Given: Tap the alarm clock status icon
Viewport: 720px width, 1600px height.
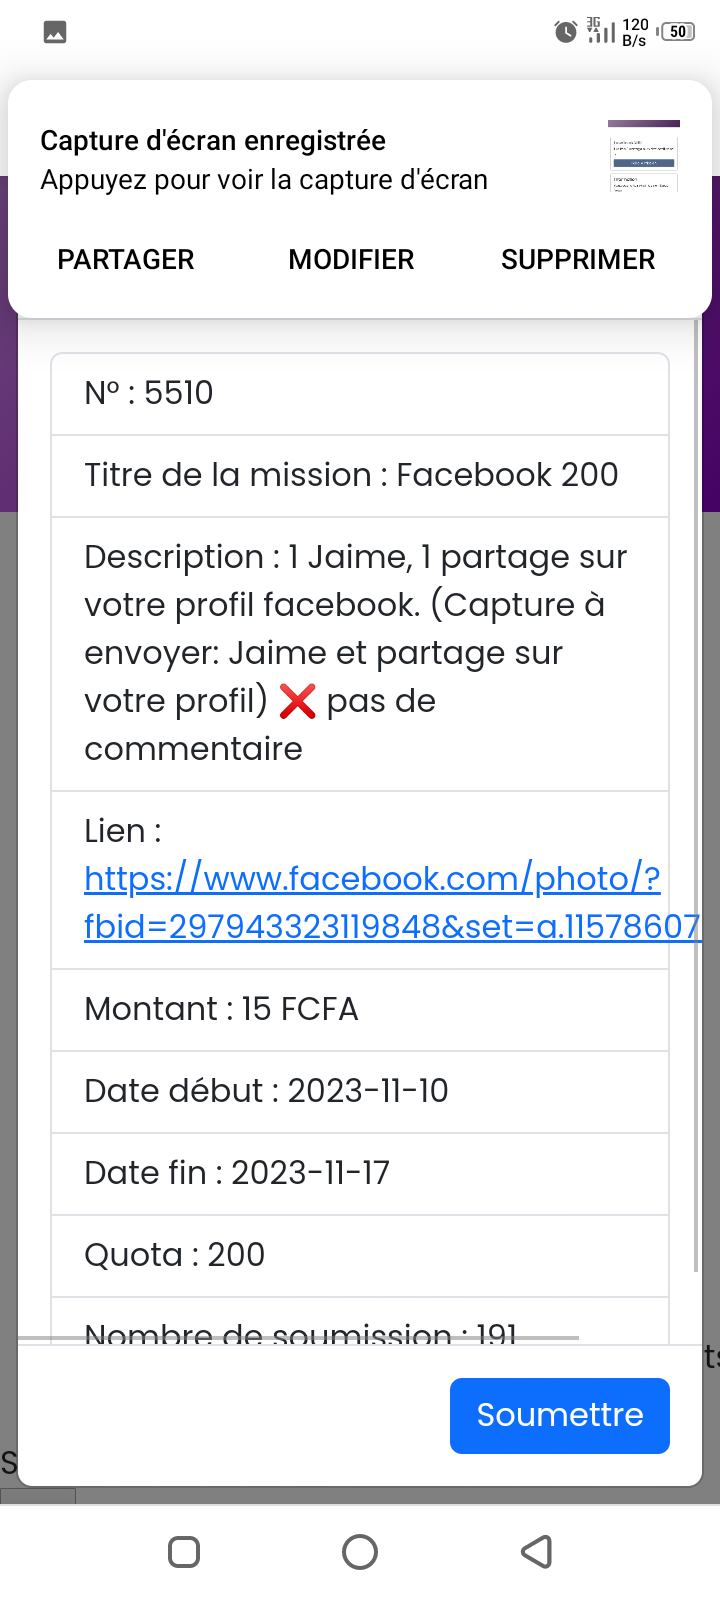Looking at the screenshot, I should 566,32.
